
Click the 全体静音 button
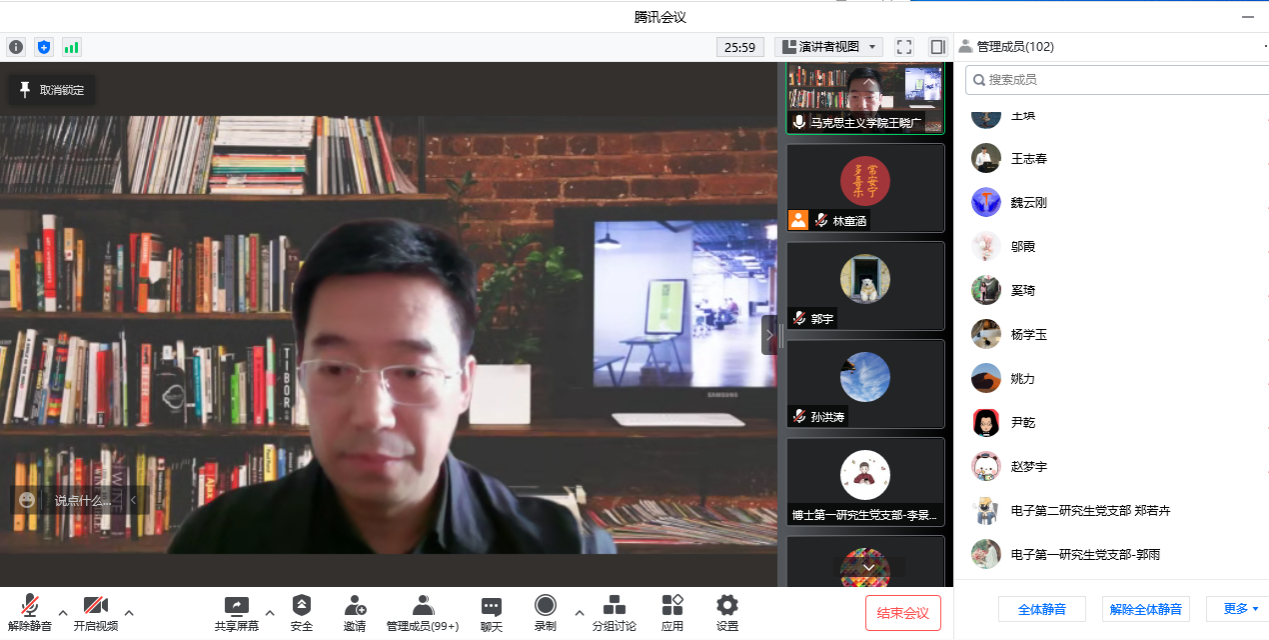1041,609
